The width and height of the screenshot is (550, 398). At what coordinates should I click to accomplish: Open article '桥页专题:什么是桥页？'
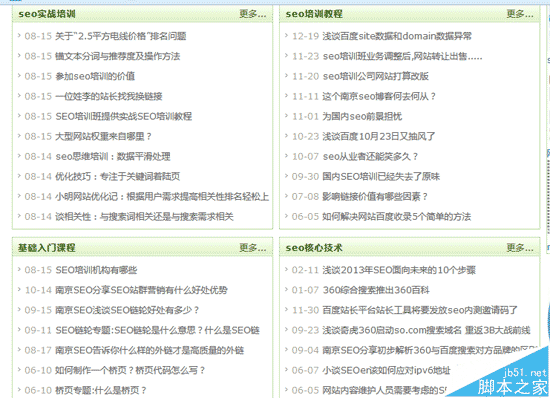[101, 390]
